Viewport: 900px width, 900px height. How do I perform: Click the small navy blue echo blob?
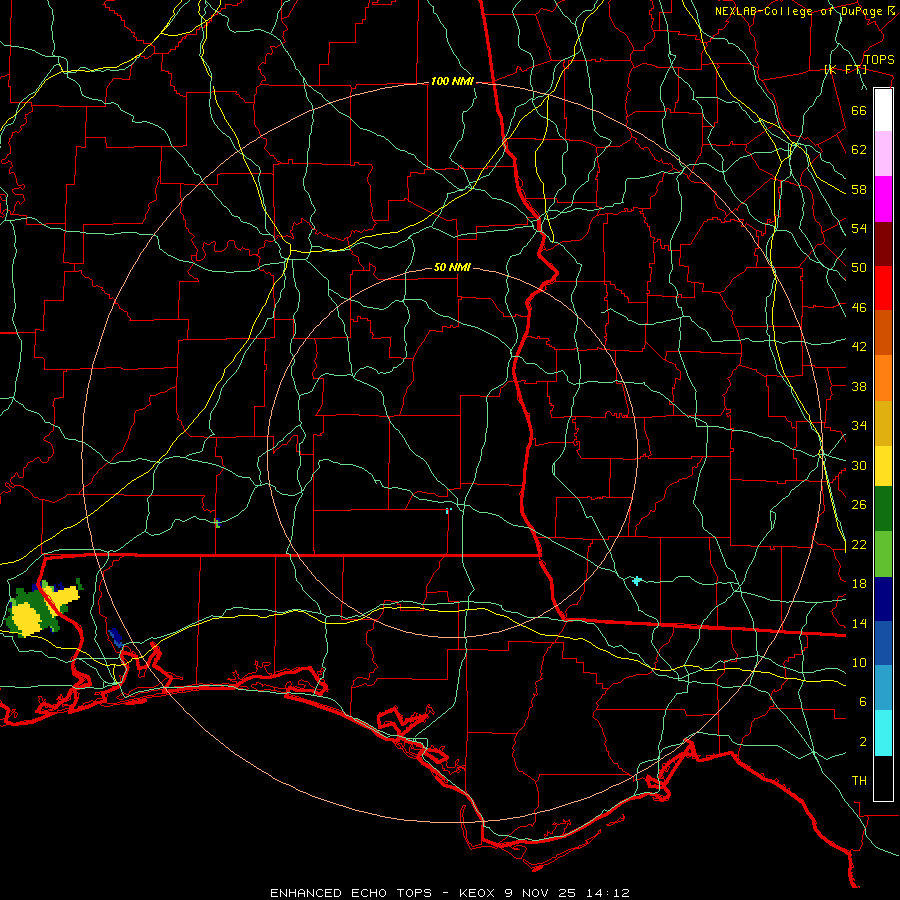[x=116, y=637]
